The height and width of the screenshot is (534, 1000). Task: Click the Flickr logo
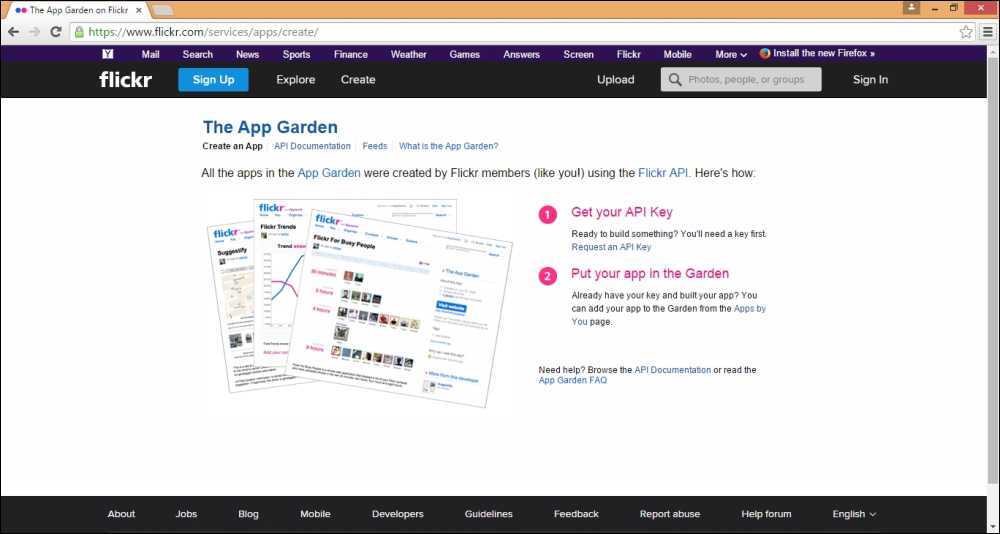point(126,79)
